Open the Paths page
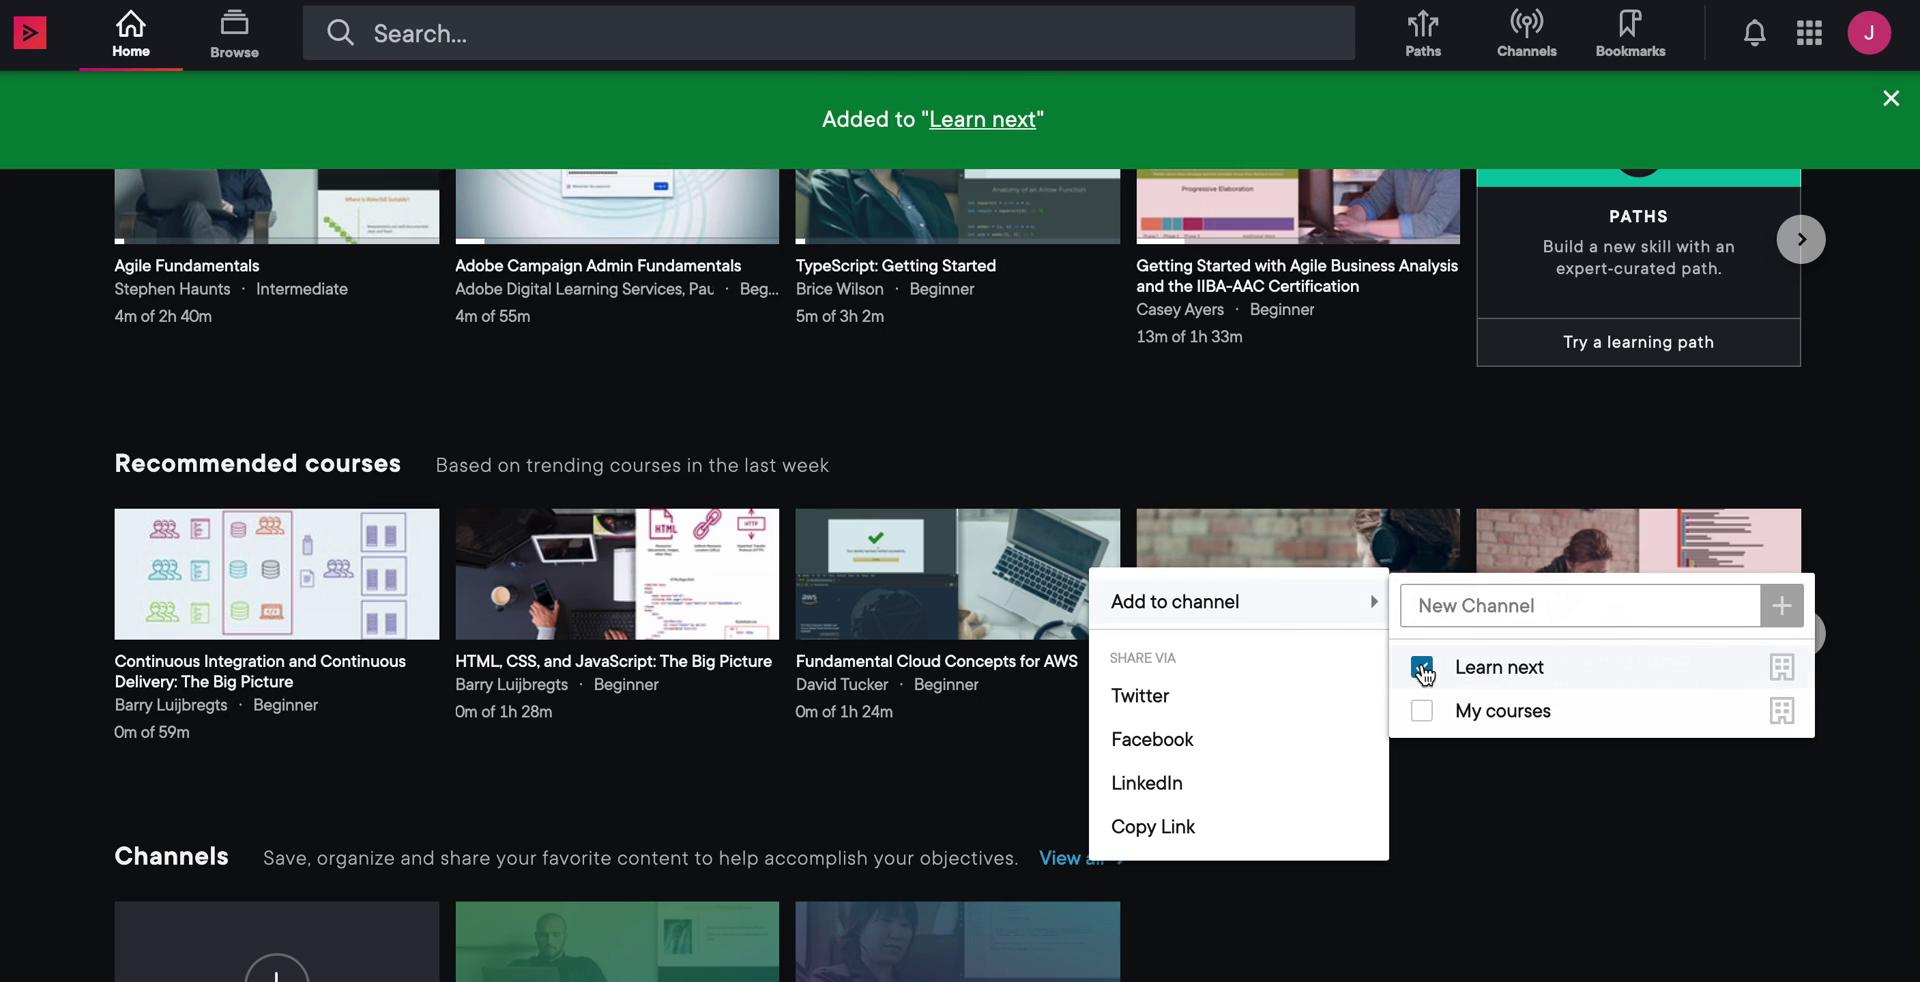Image resolution: width=1920 pixels, height=982 pixels. [x=1423, y=34]
